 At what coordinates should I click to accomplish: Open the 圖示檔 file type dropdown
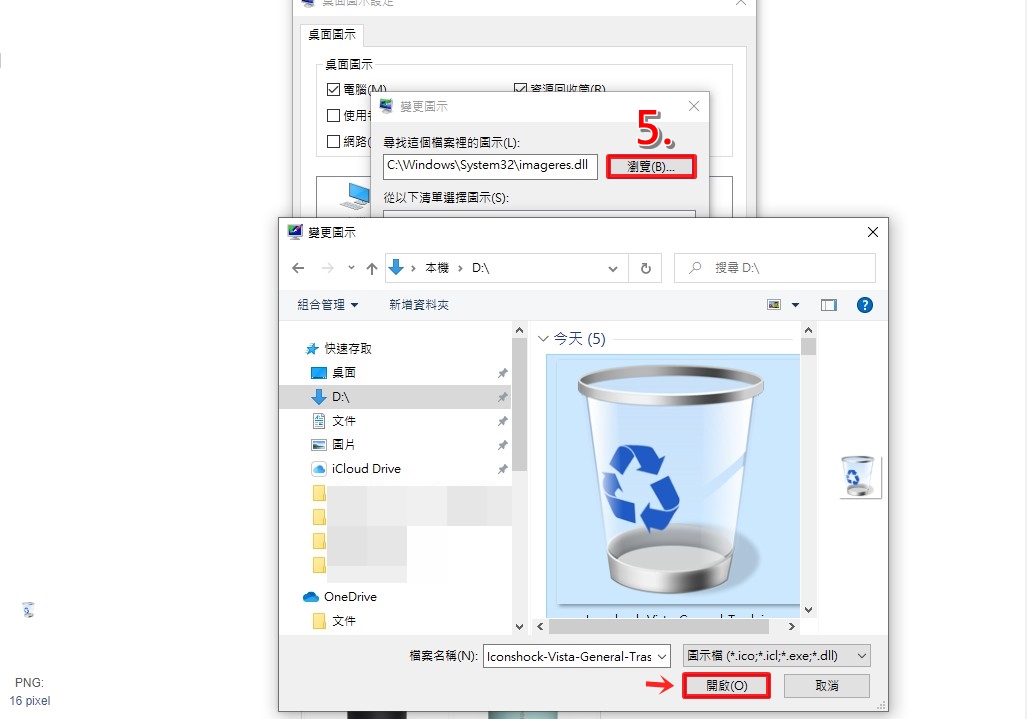click(x=776, y=655)
